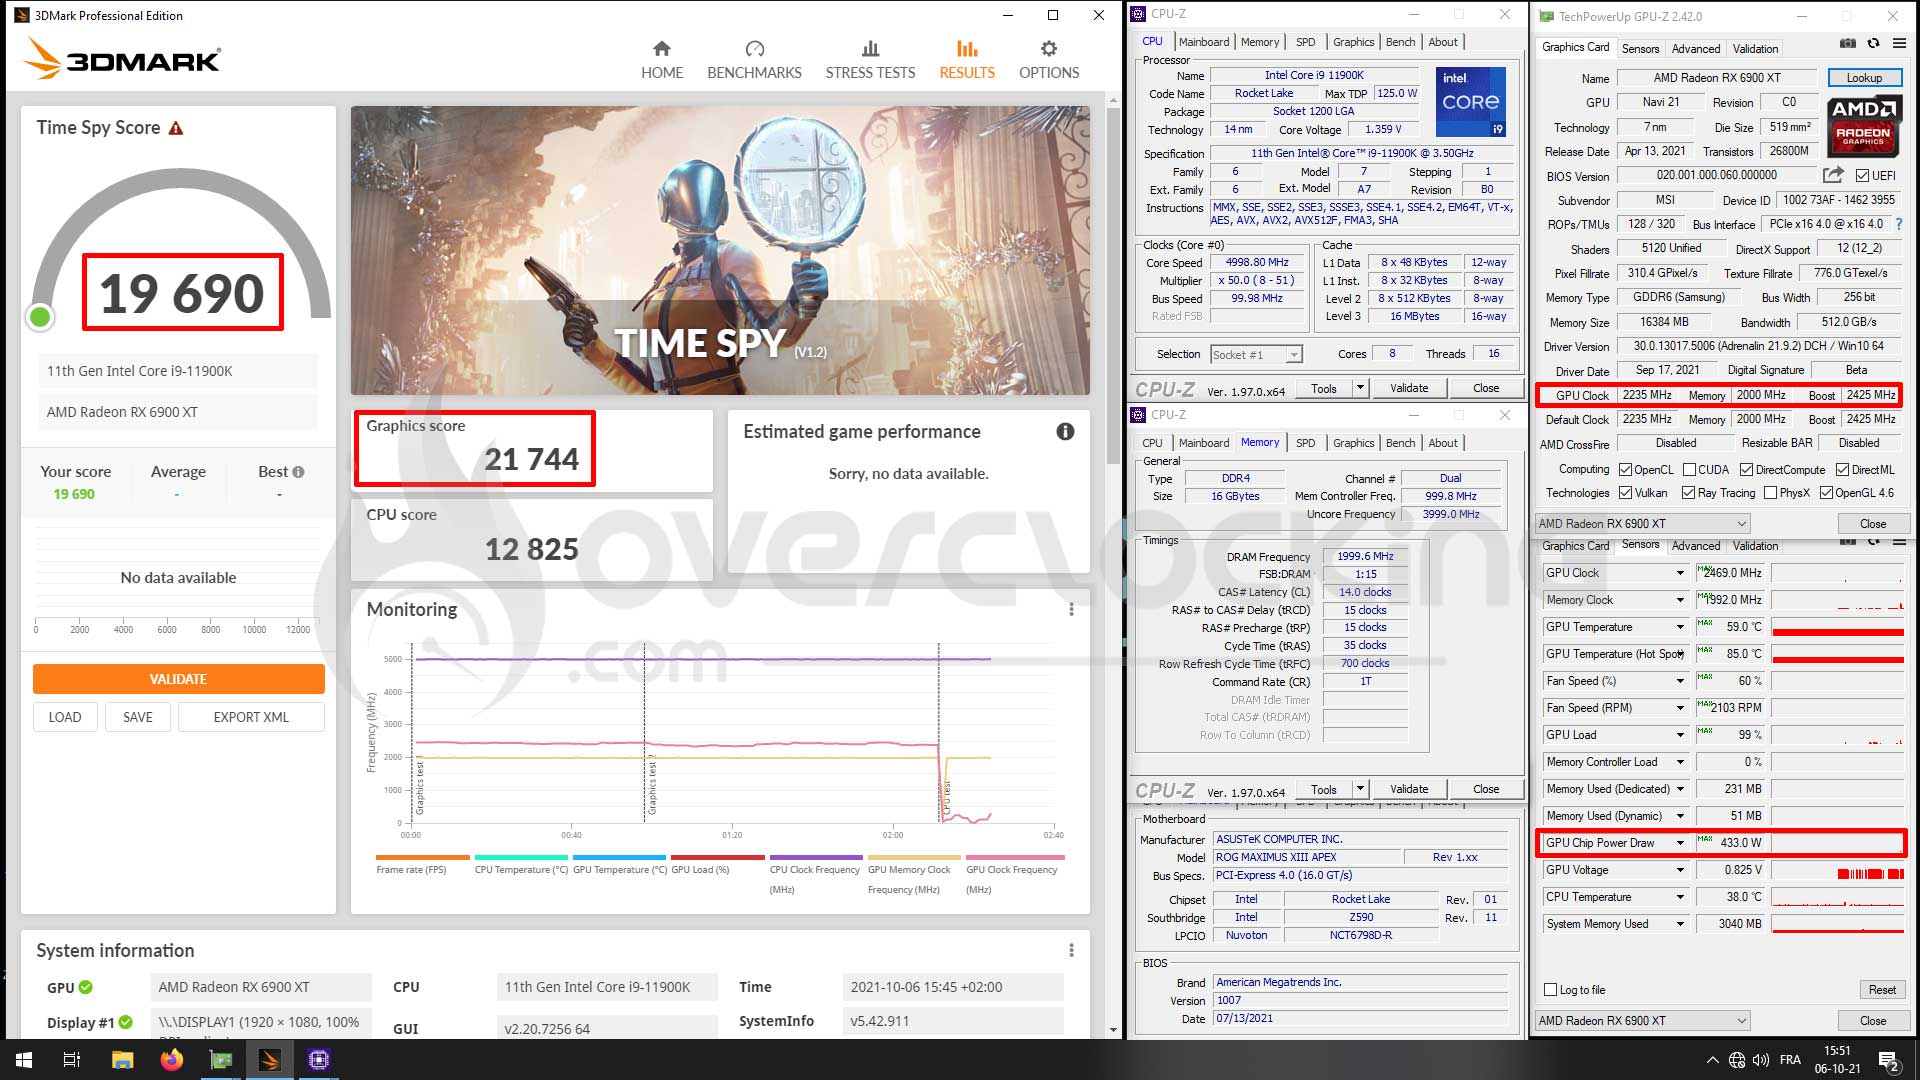Open the GPU-Z hamburger menu icon
This screenshot has width=1920, height=1080.
[x=1899, y=44]
